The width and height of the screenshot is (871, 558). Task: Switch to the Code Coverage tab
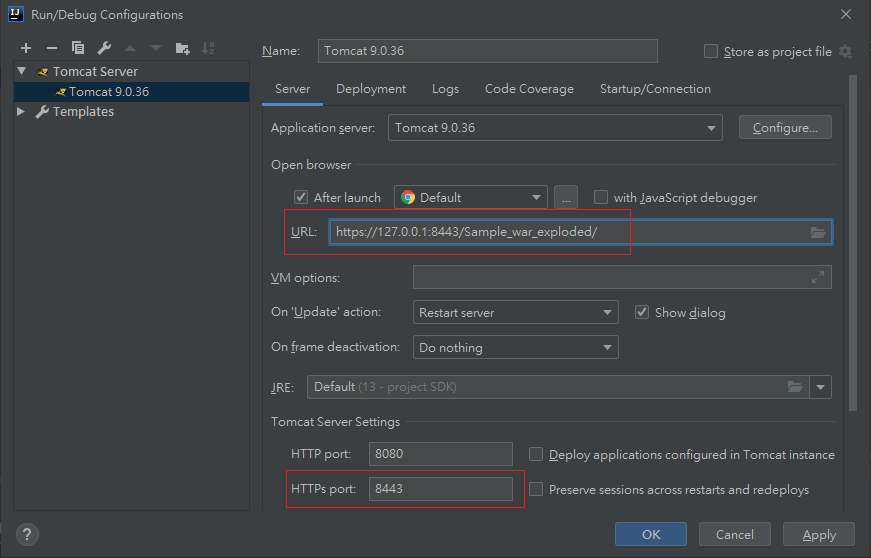pyautogui.click(x=529, y=89)
